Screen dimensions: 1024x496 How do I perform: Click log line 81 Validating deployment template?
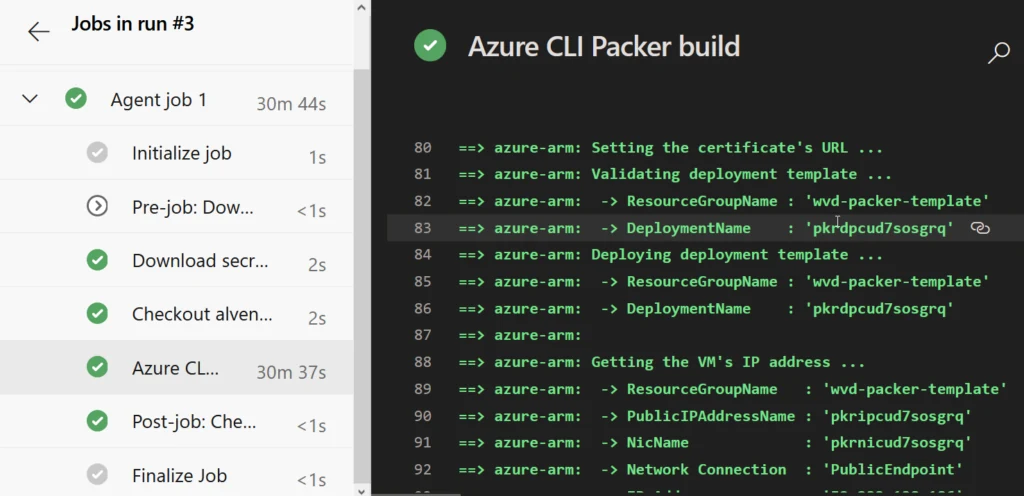[675, 174]
